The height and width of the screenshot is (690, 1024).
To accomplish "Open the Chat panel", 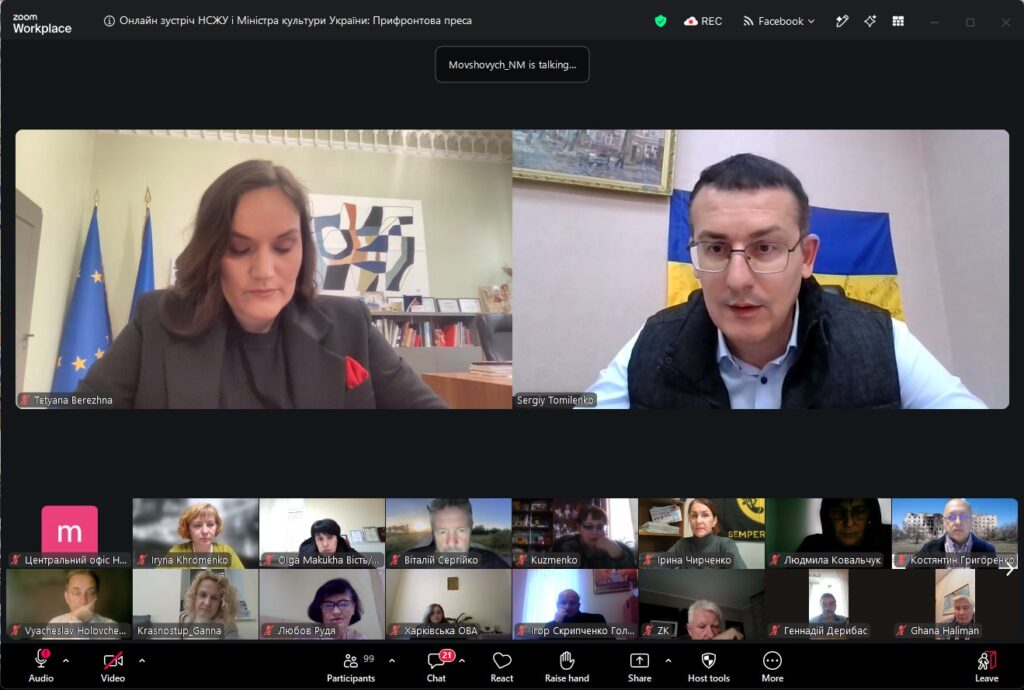I will [437, 666].
